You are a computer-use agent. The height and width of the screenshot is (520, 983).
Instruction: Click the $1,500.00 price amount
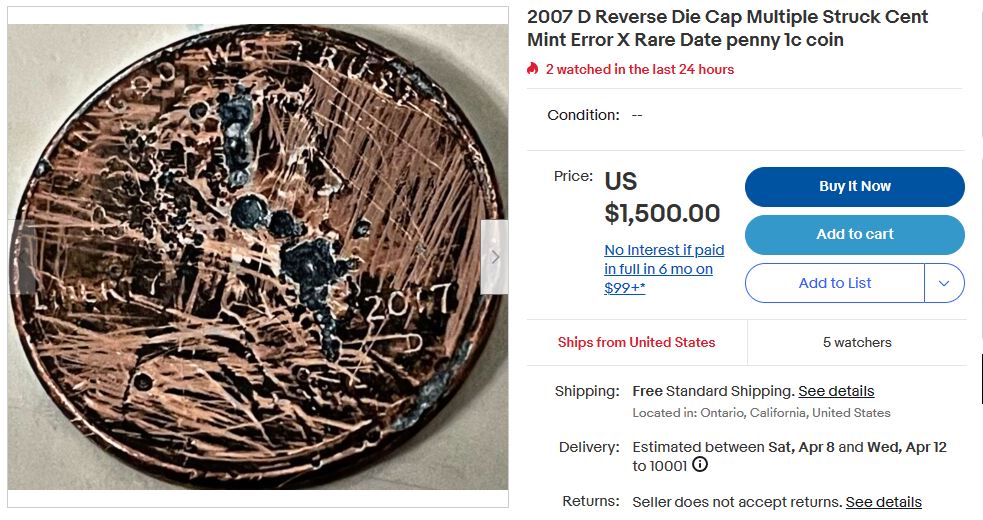tap(662, 213)
